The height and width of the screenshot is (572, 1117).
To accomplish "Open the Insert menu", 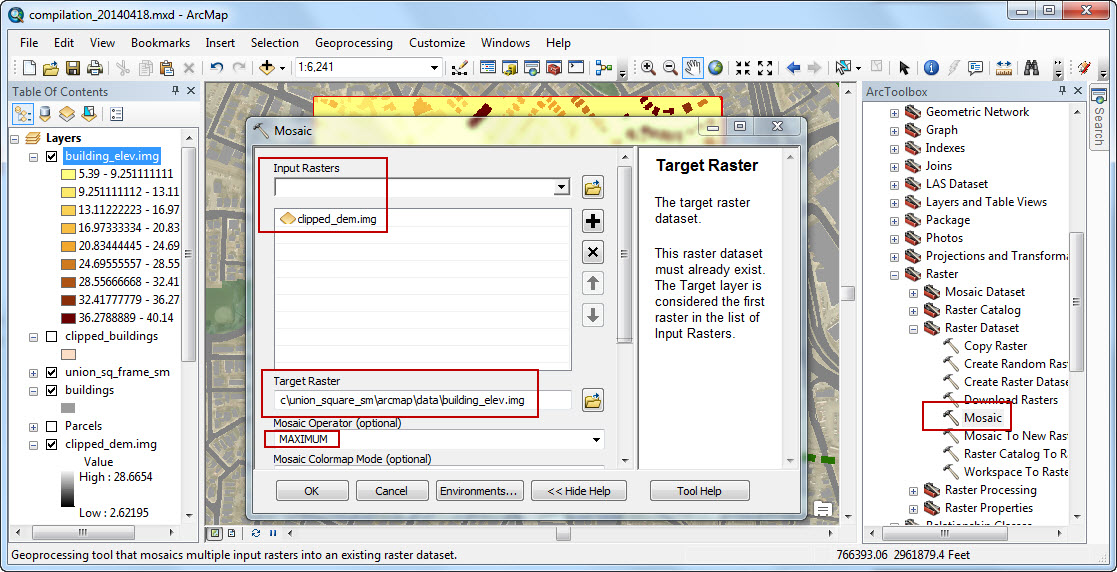I will point(220,43).
